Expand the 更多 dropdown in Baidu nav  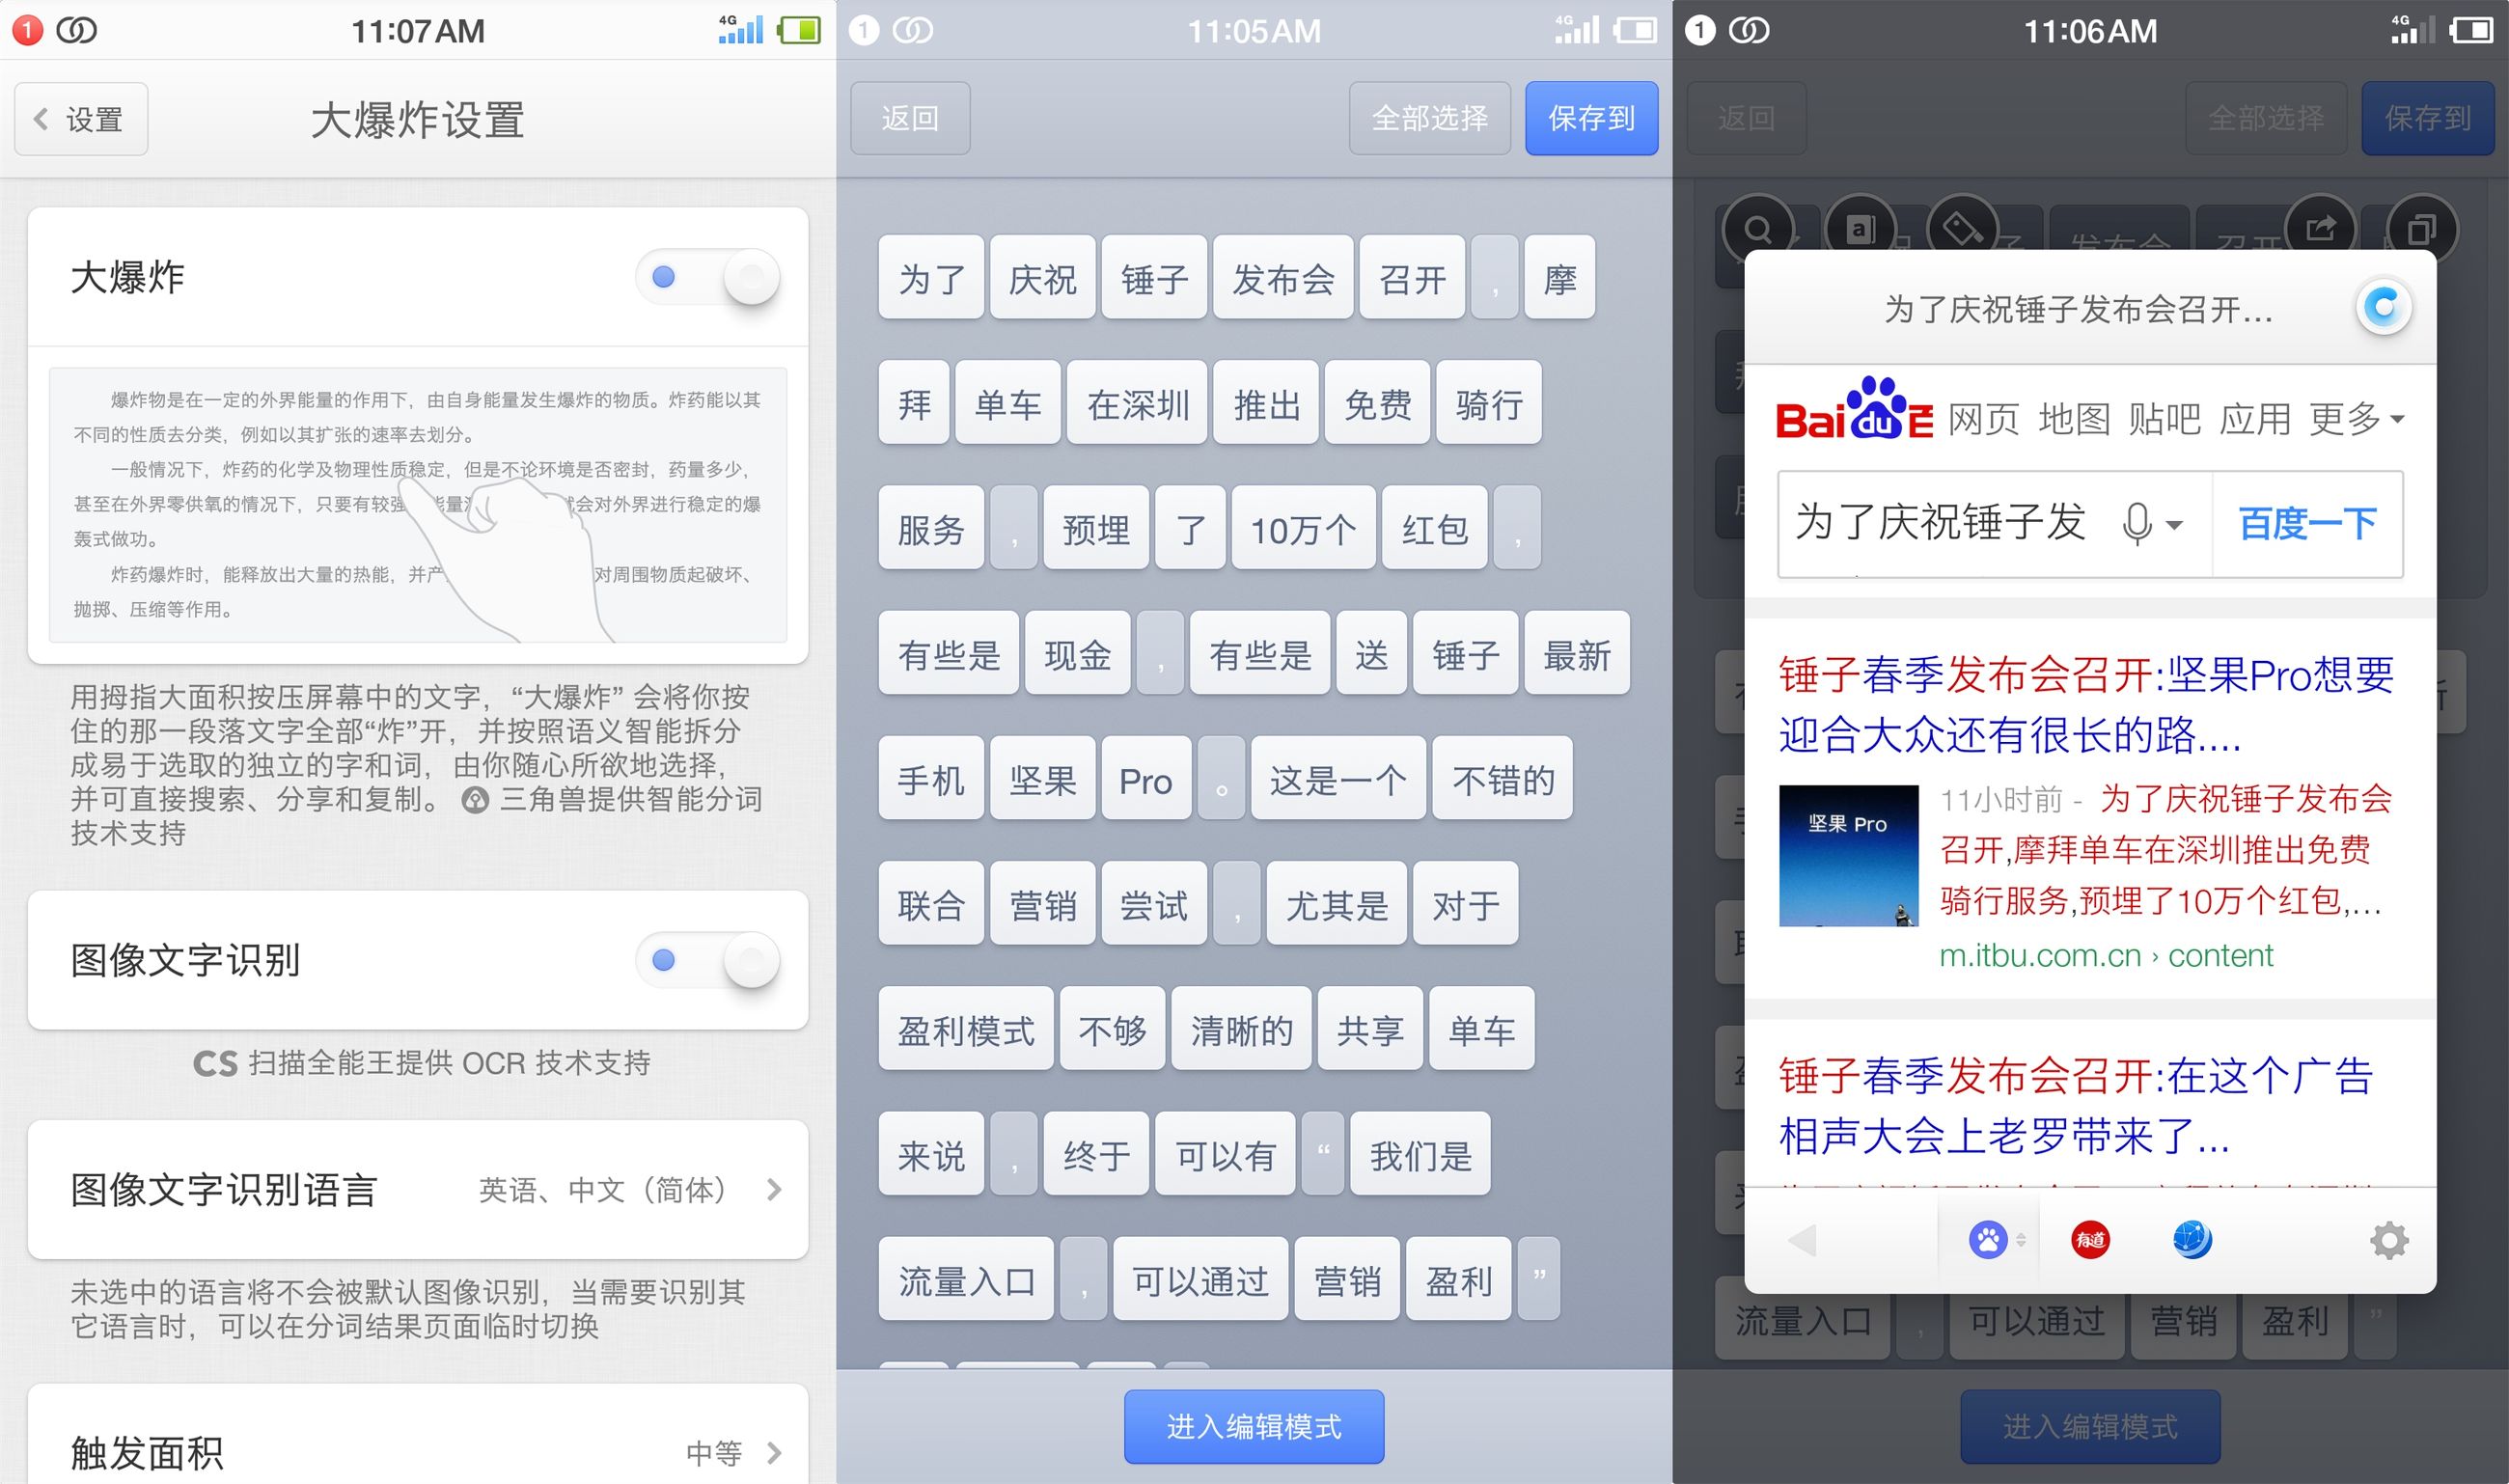pyautogui.click(x=2356, y=418)
